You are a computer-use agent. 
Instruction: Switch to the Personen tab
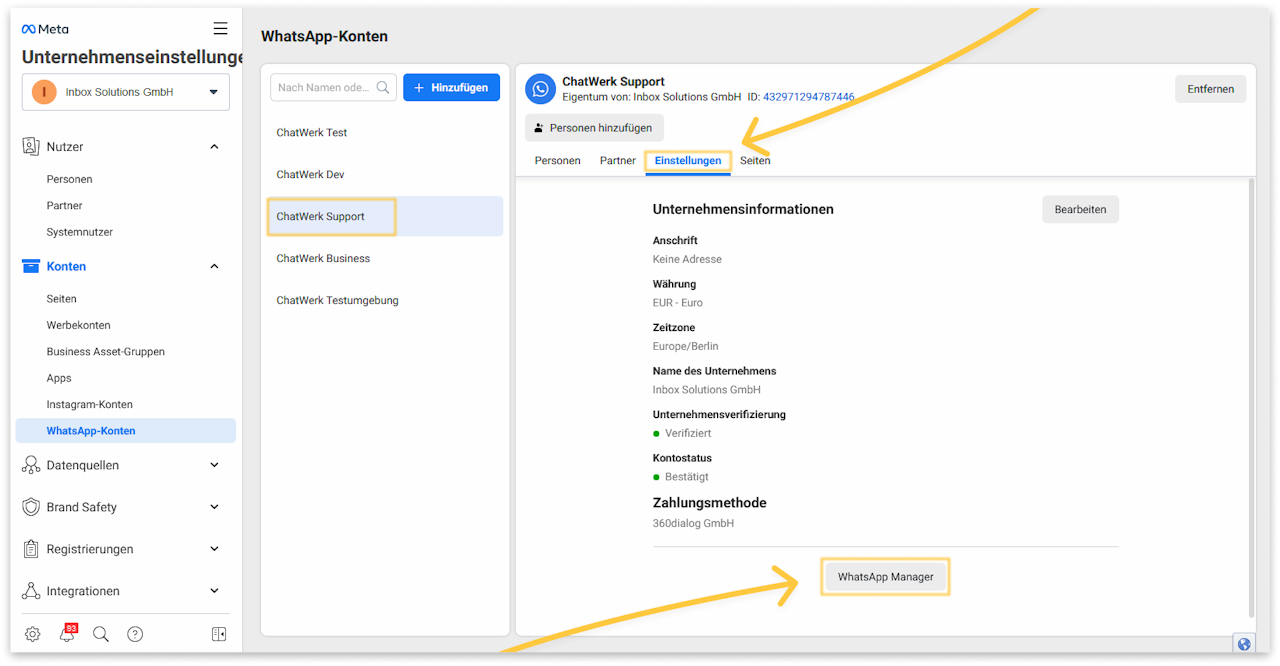pos(557,161)
